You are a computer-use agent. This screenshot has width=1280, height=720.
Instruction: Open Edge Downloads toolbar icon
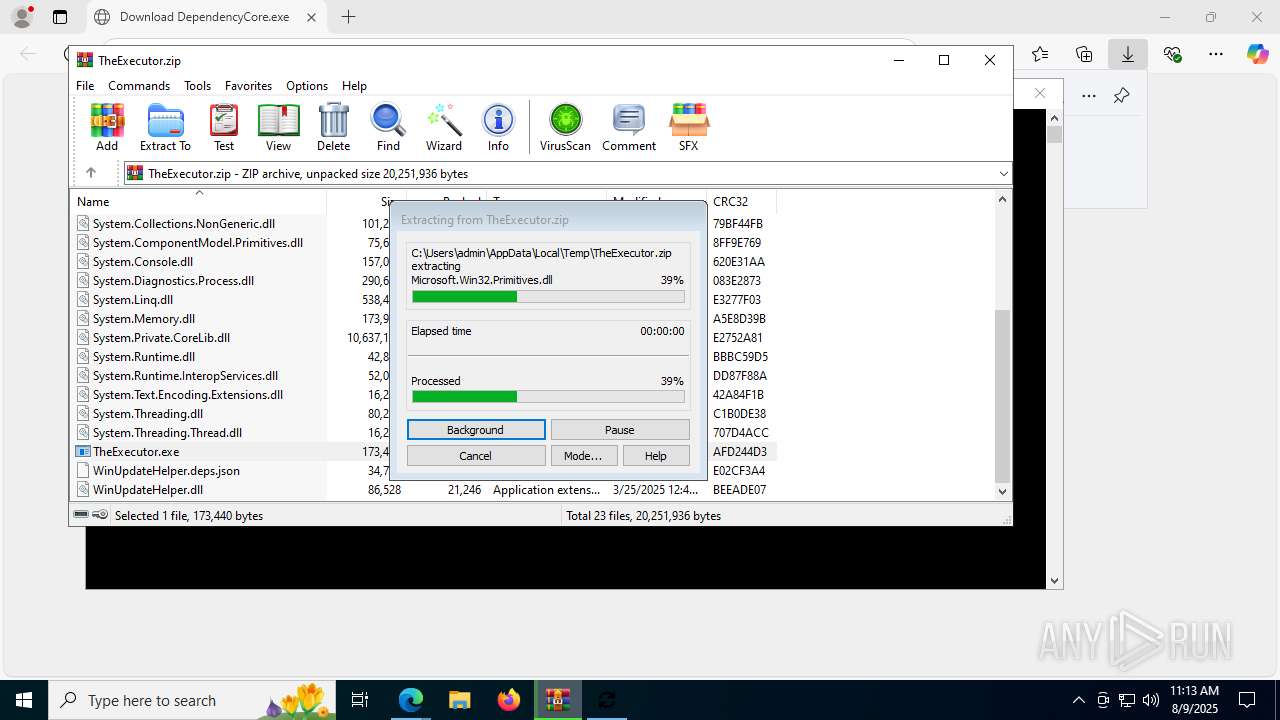pos(1128,54)
